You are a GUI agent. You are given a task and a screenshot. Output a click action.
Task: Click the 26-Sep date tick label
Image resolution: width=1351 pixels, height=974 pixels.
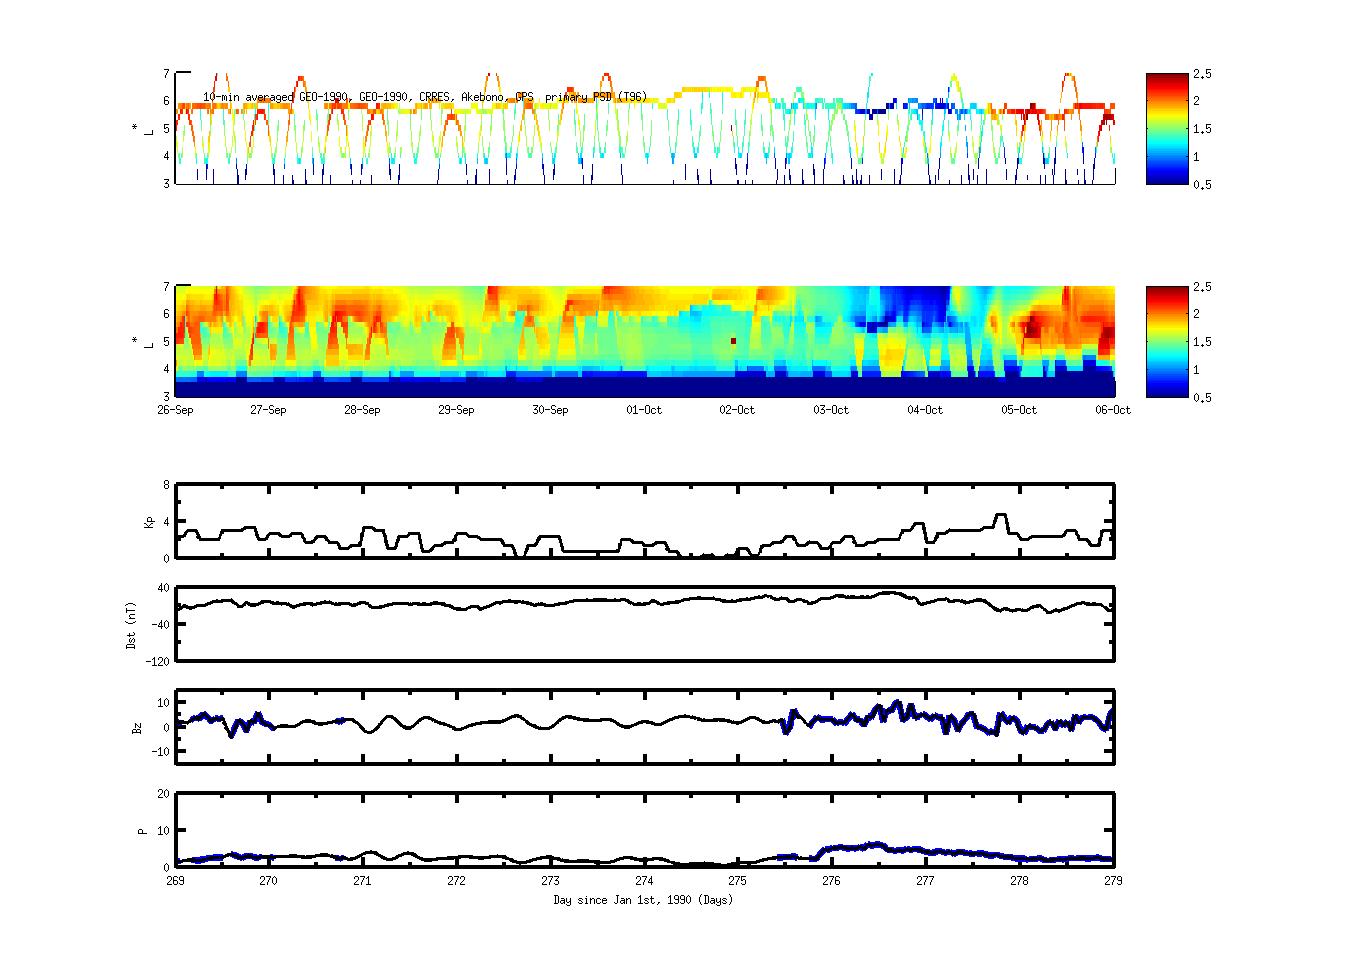tap(175, 410)
